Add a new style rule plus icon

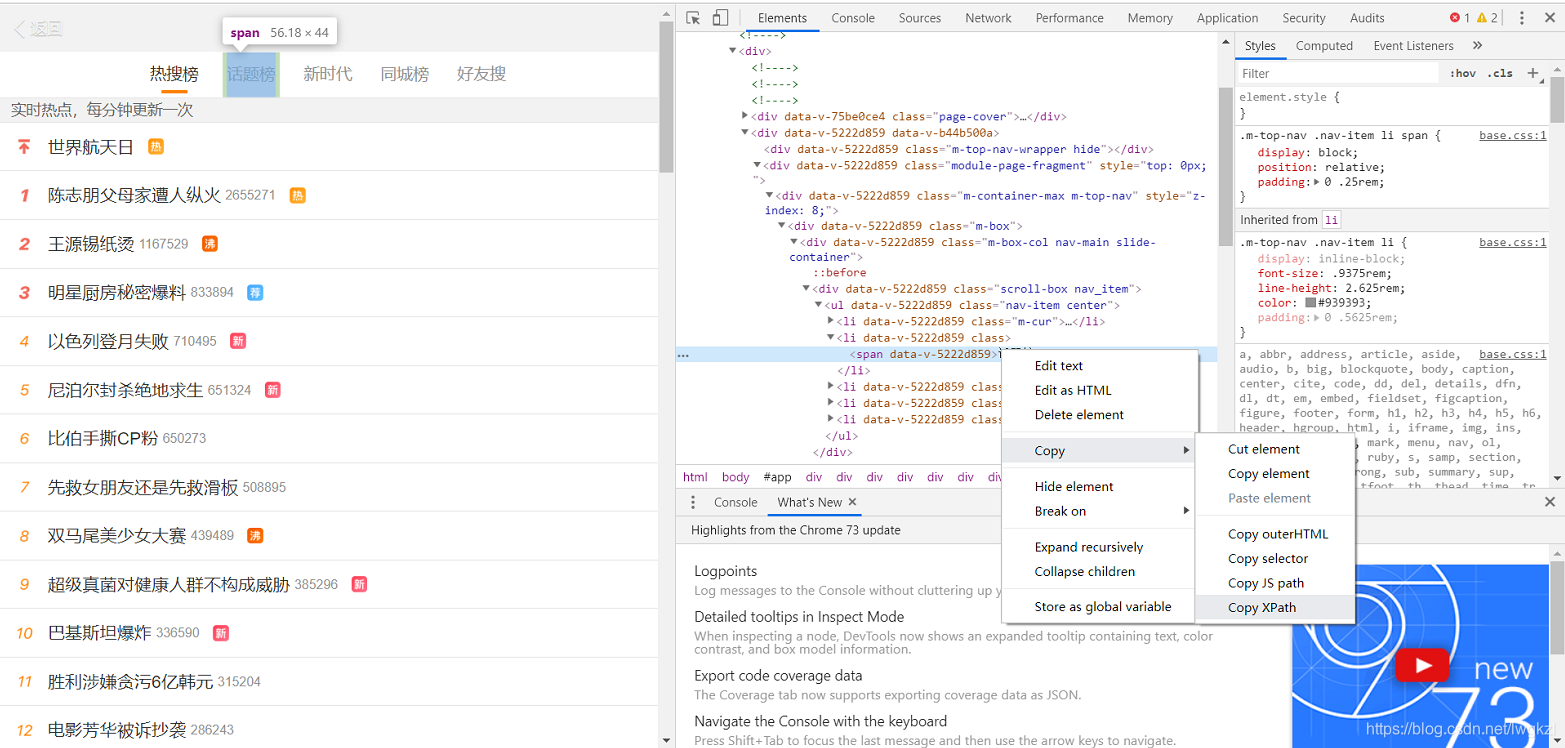pyautogui.click(x=1532, y=73)
